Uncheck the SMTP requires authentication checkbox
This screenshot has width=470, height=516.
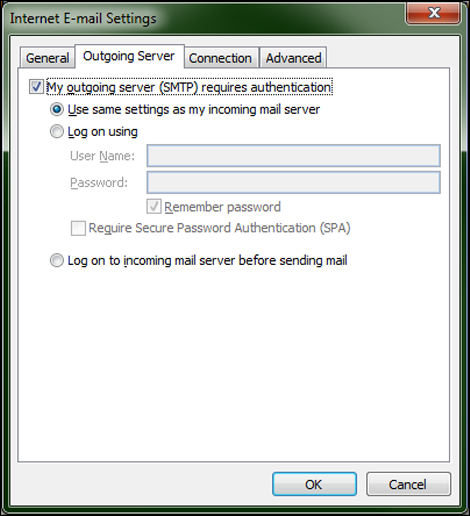coord(36,87)
